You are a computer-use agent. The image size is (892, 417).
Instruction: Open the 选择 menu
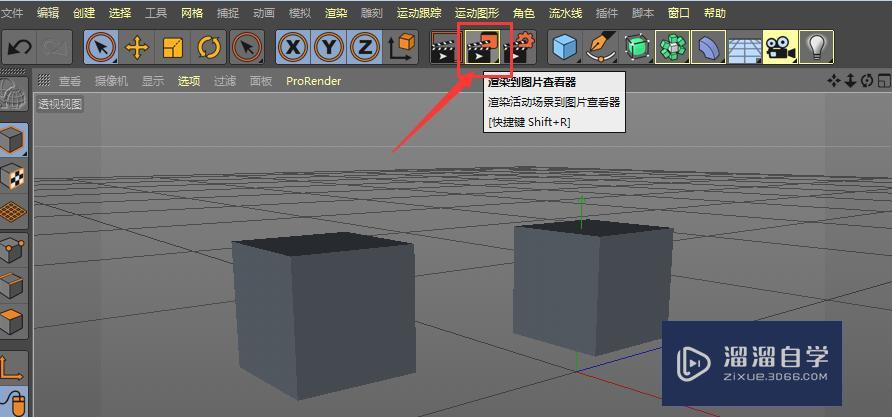(x=120, y=13)
